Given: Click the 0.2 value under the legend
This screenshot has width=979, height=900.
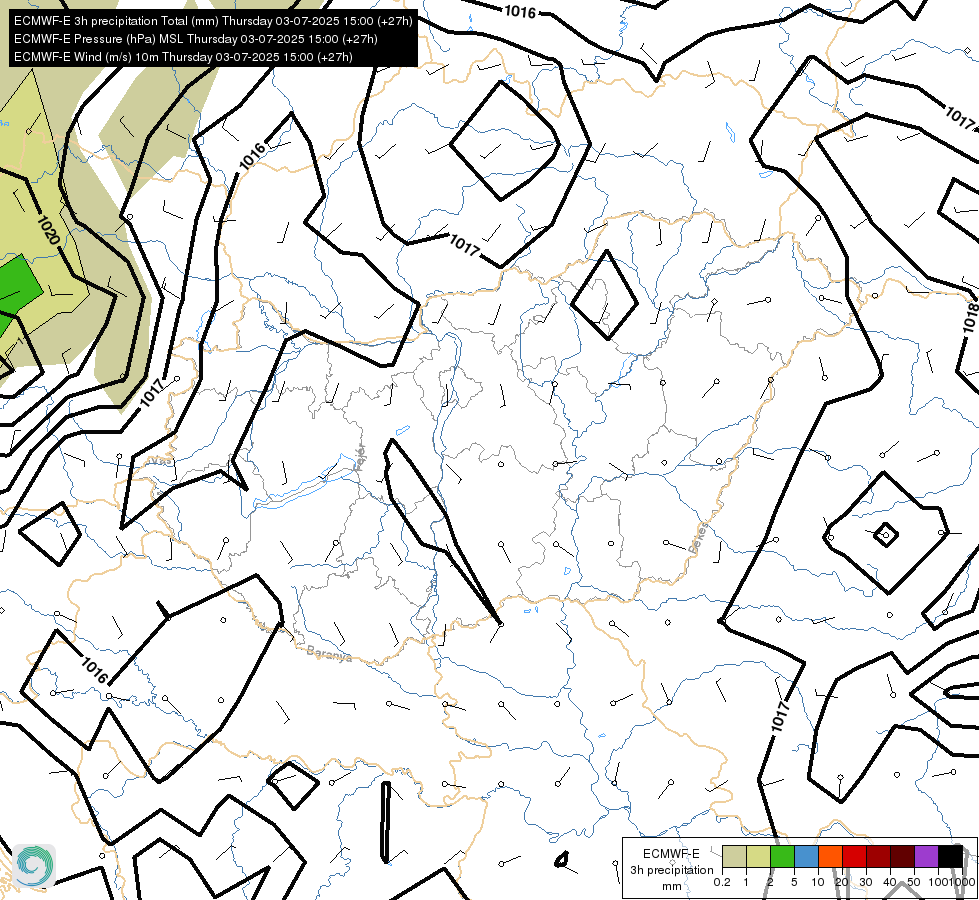Looking at the screenshot, I should tap(722, 882).
